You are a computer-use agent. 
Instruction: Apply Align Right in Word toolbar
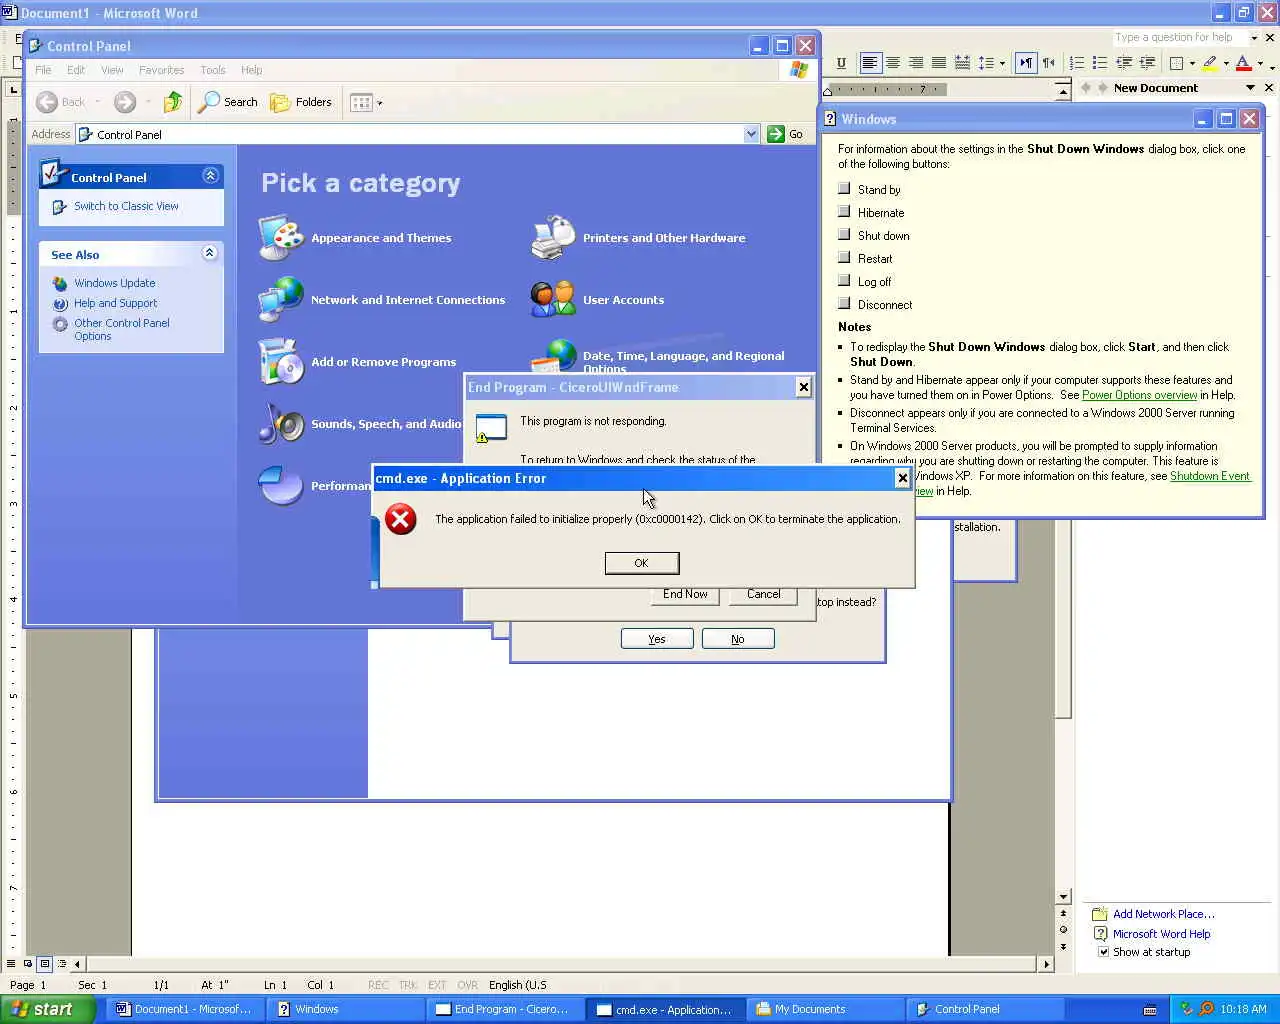pyautogui.click(x=916, y=63)
